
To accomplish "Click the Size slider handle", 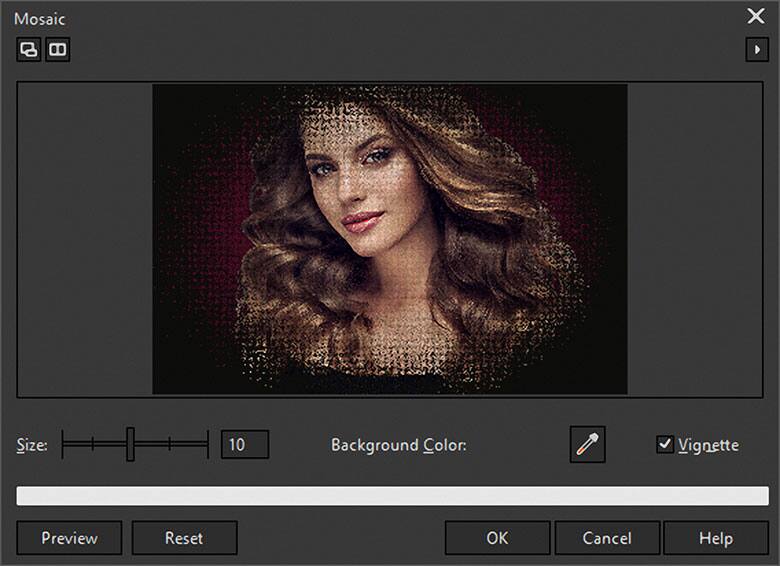I will pos(130,444).
